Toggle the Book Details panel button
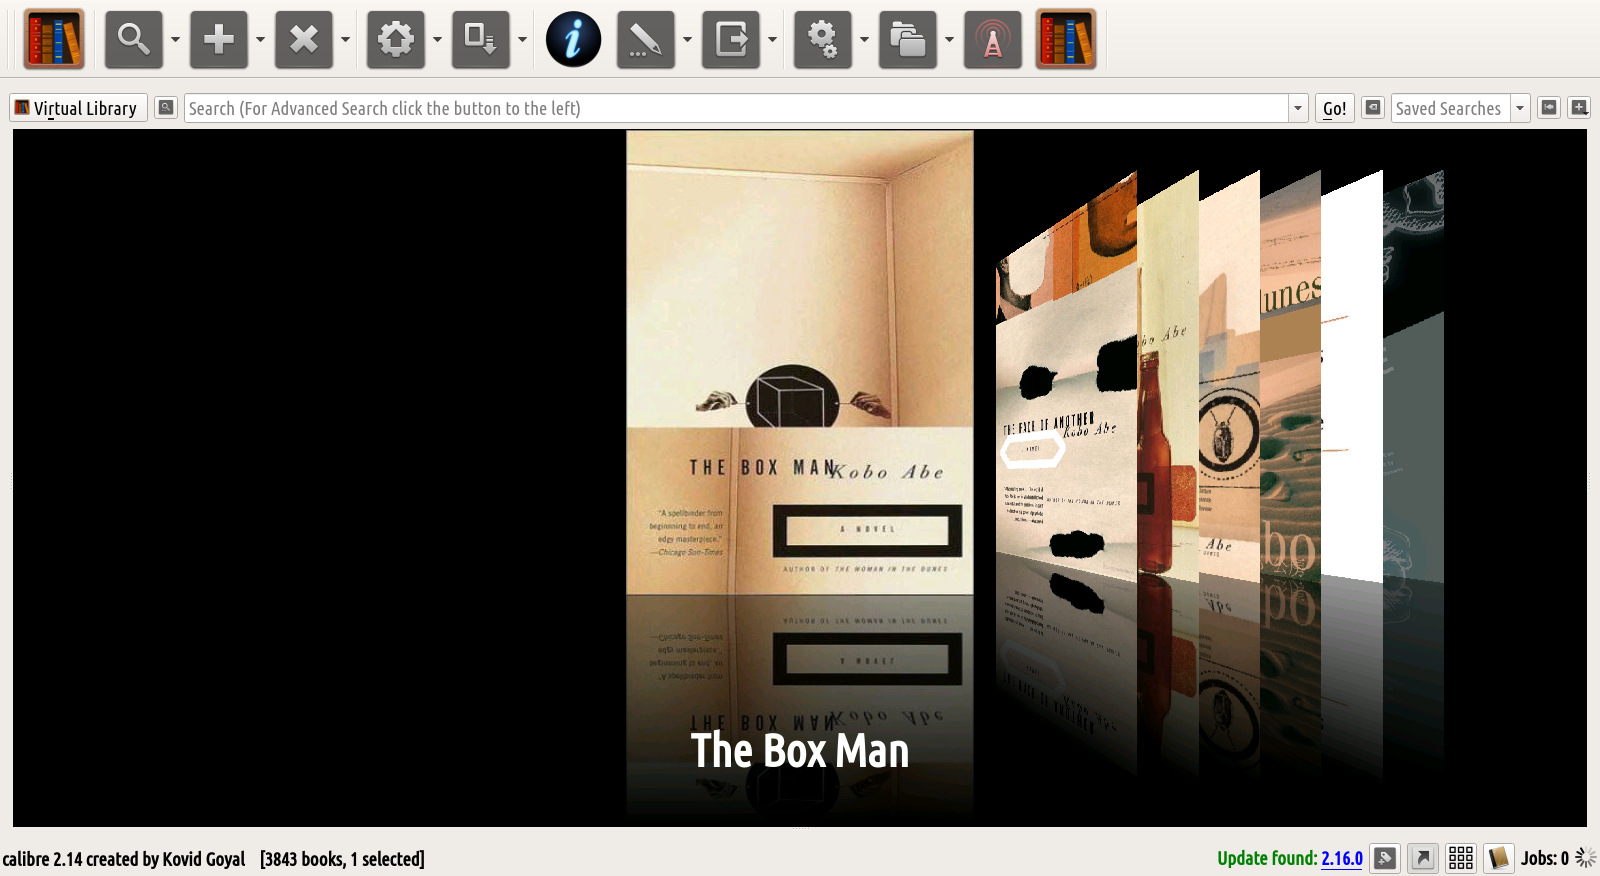 pos(1498,858)
